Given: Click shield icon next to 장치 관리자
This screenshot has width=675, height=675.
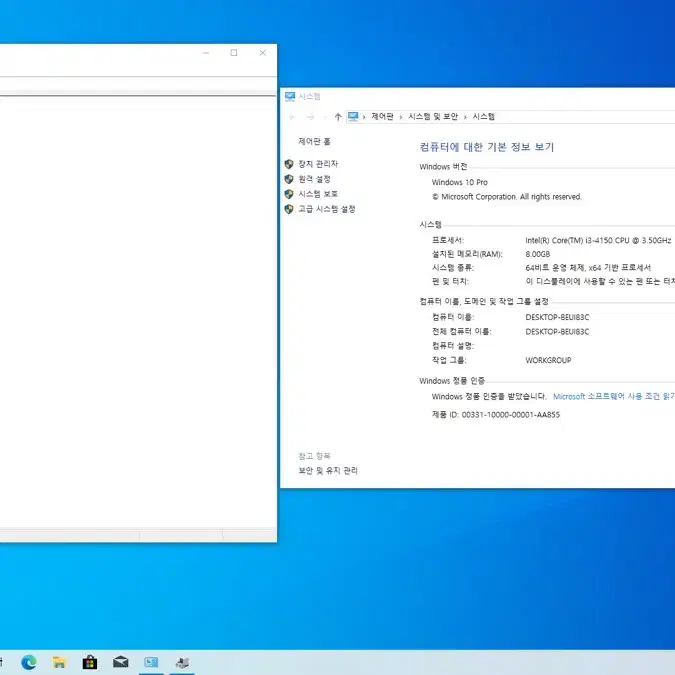Looking at the screenshot, I should click(x=289, y=164).
